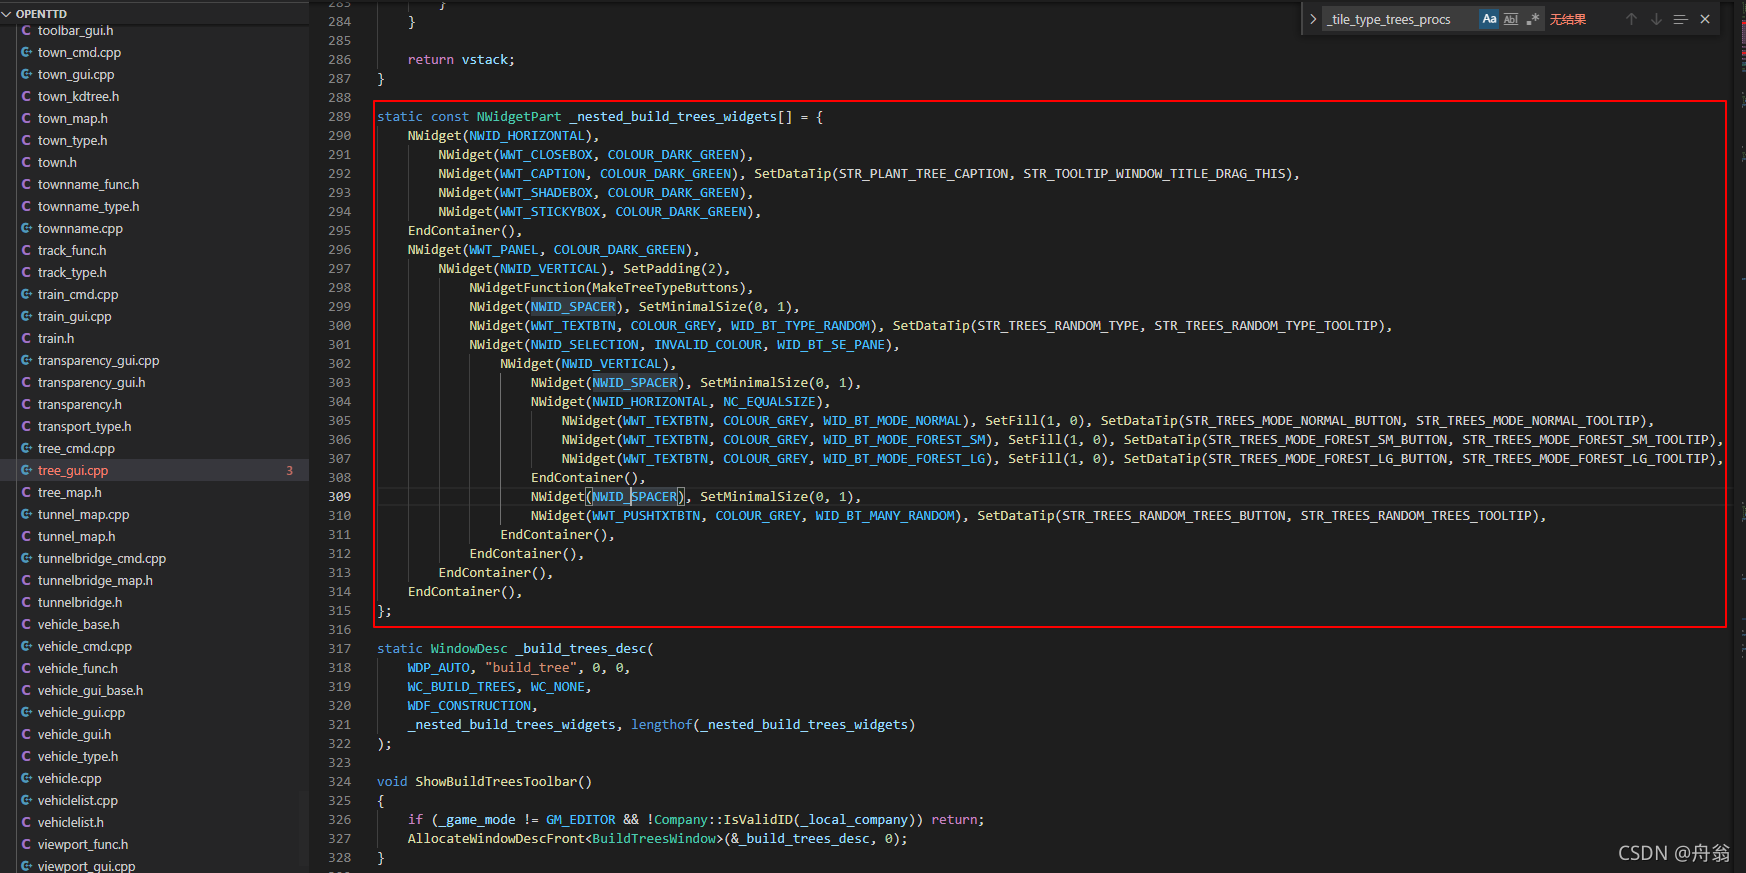Viewport: 1746px width, 873px height.
Task: Open viewport_func.h file
Action: 154,844
